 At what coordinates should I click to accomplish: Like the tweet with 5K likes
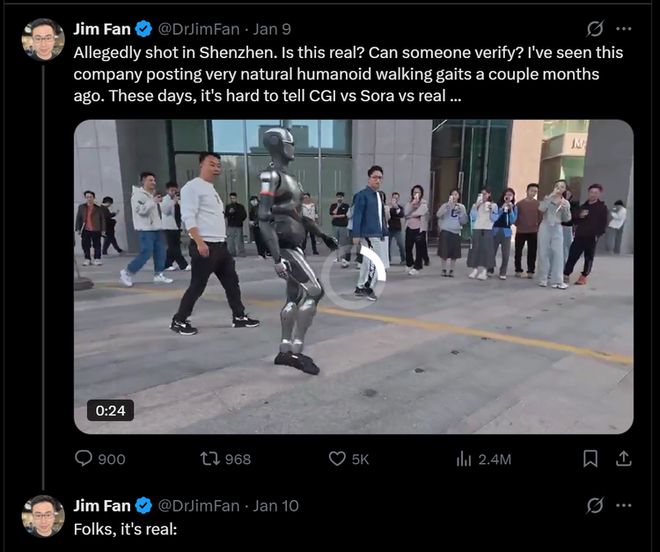click(x=337, y=459)
